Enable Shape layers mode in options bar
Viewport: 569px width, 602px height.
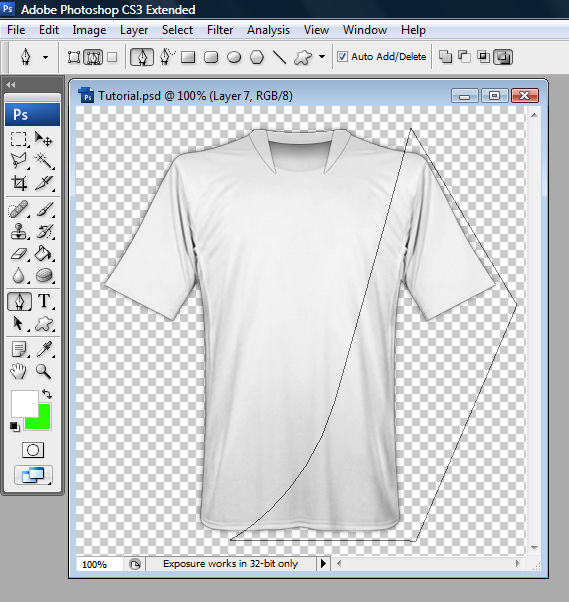pyautogui.click(x=74, y=58)
